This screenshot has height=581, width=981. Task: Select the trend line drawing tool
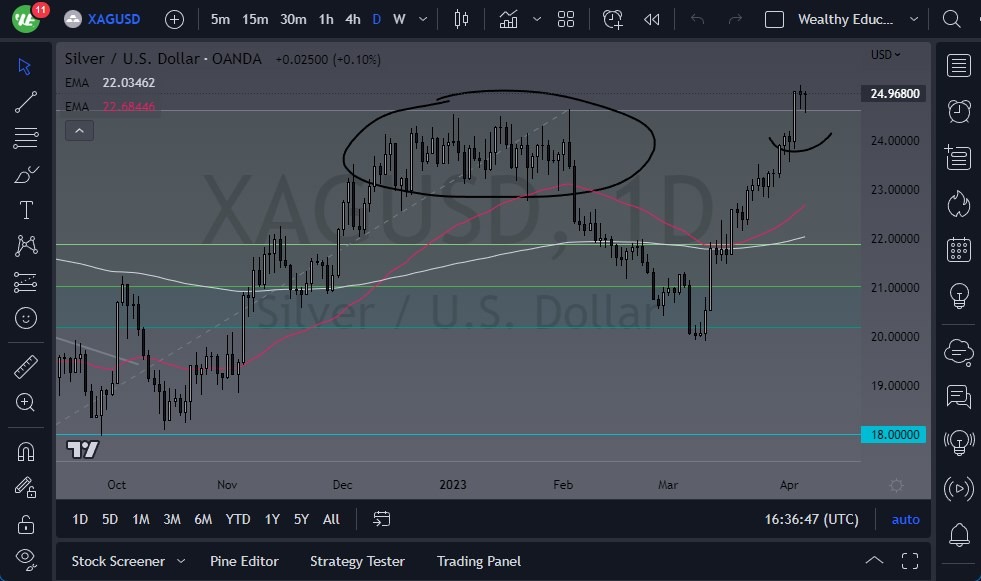click(25, 102)
